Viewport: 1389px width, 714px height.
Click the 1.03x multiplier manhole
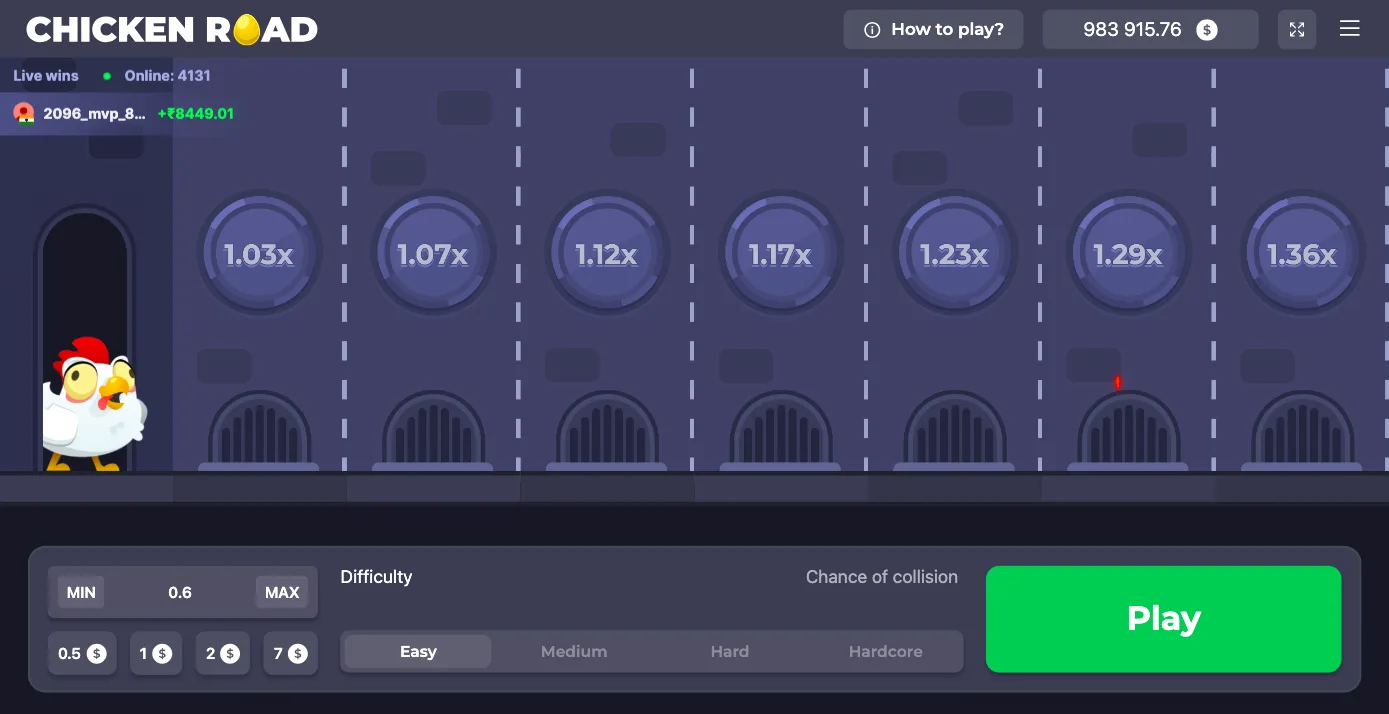[x=259, y=254]
